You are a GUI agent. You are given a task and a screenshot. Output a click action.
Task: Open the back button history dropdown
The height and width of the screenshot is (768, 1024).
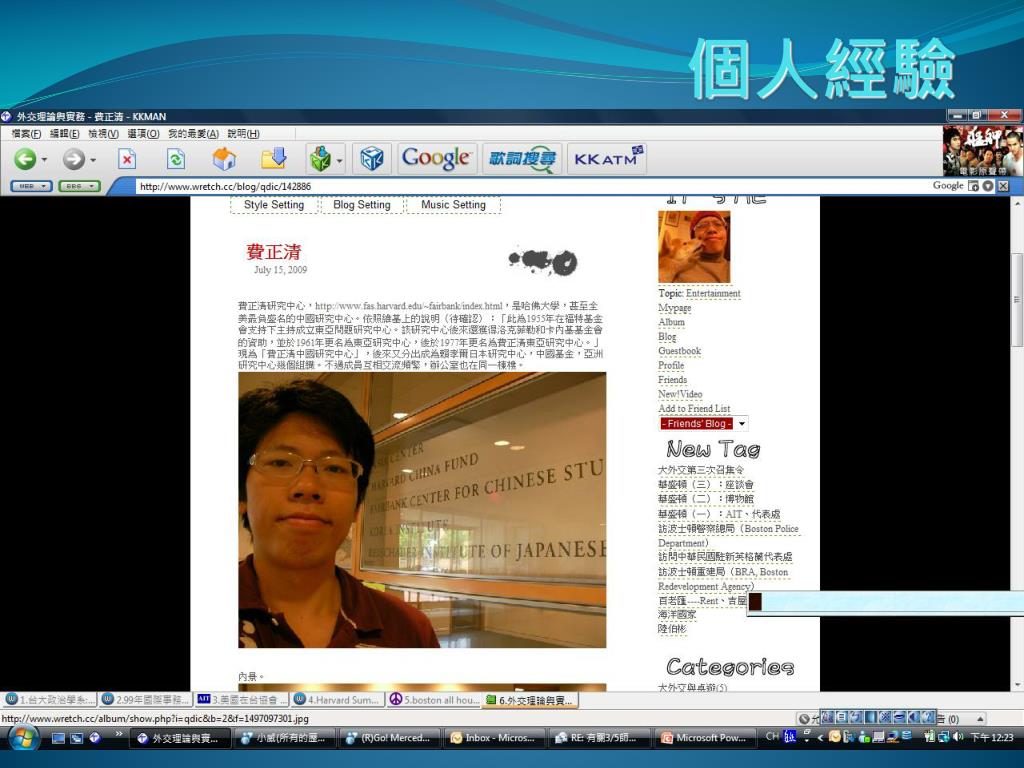point(44,159)
